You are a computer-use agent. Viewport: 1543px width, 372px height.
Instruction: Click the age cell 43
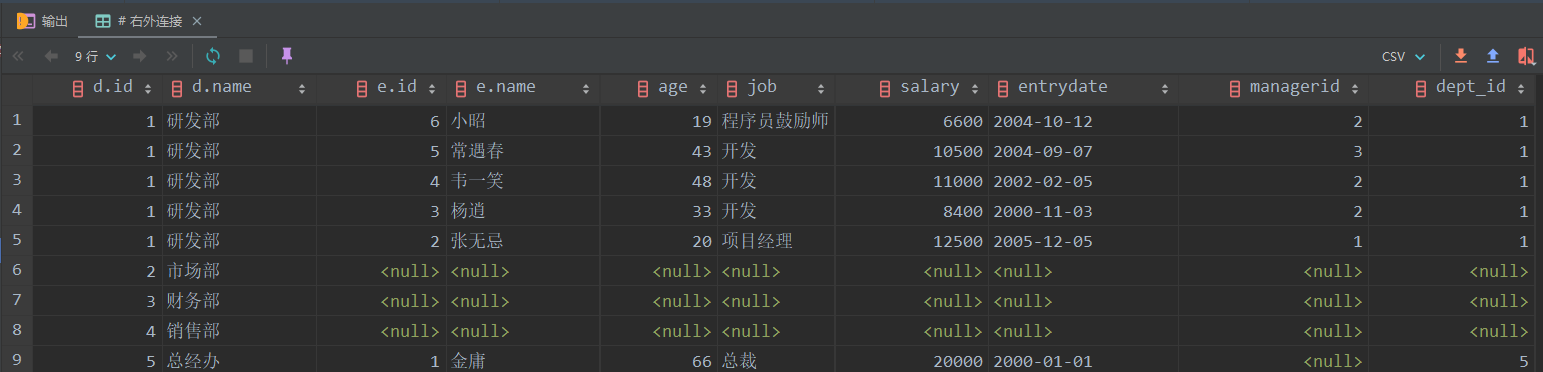659,151
